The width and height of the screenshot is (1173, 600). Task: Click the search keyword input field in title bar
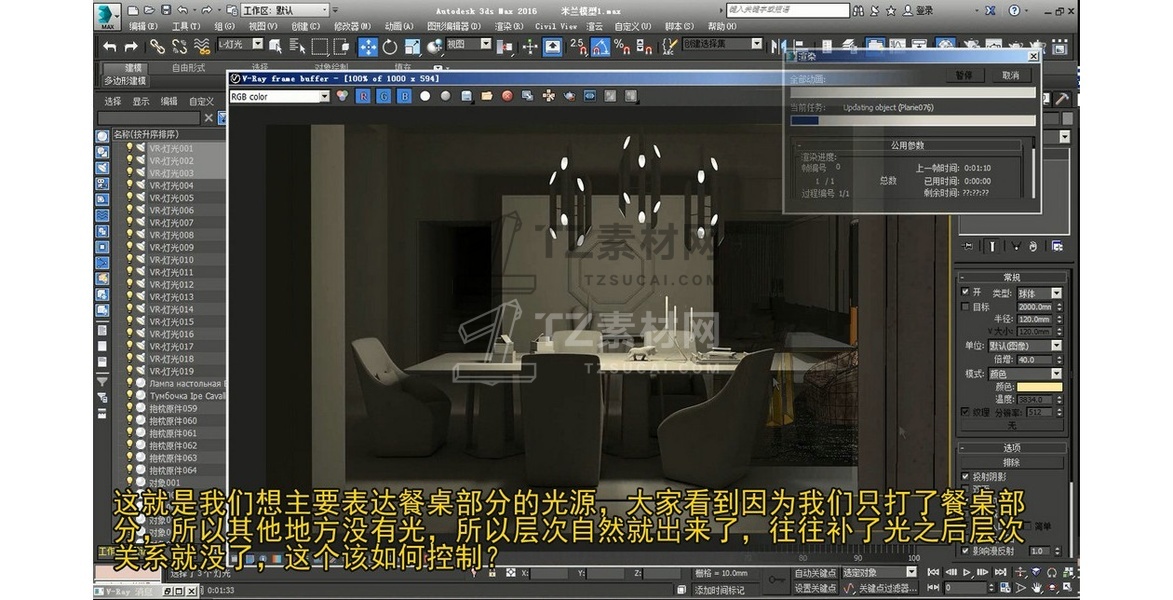[x=788, y=10]
